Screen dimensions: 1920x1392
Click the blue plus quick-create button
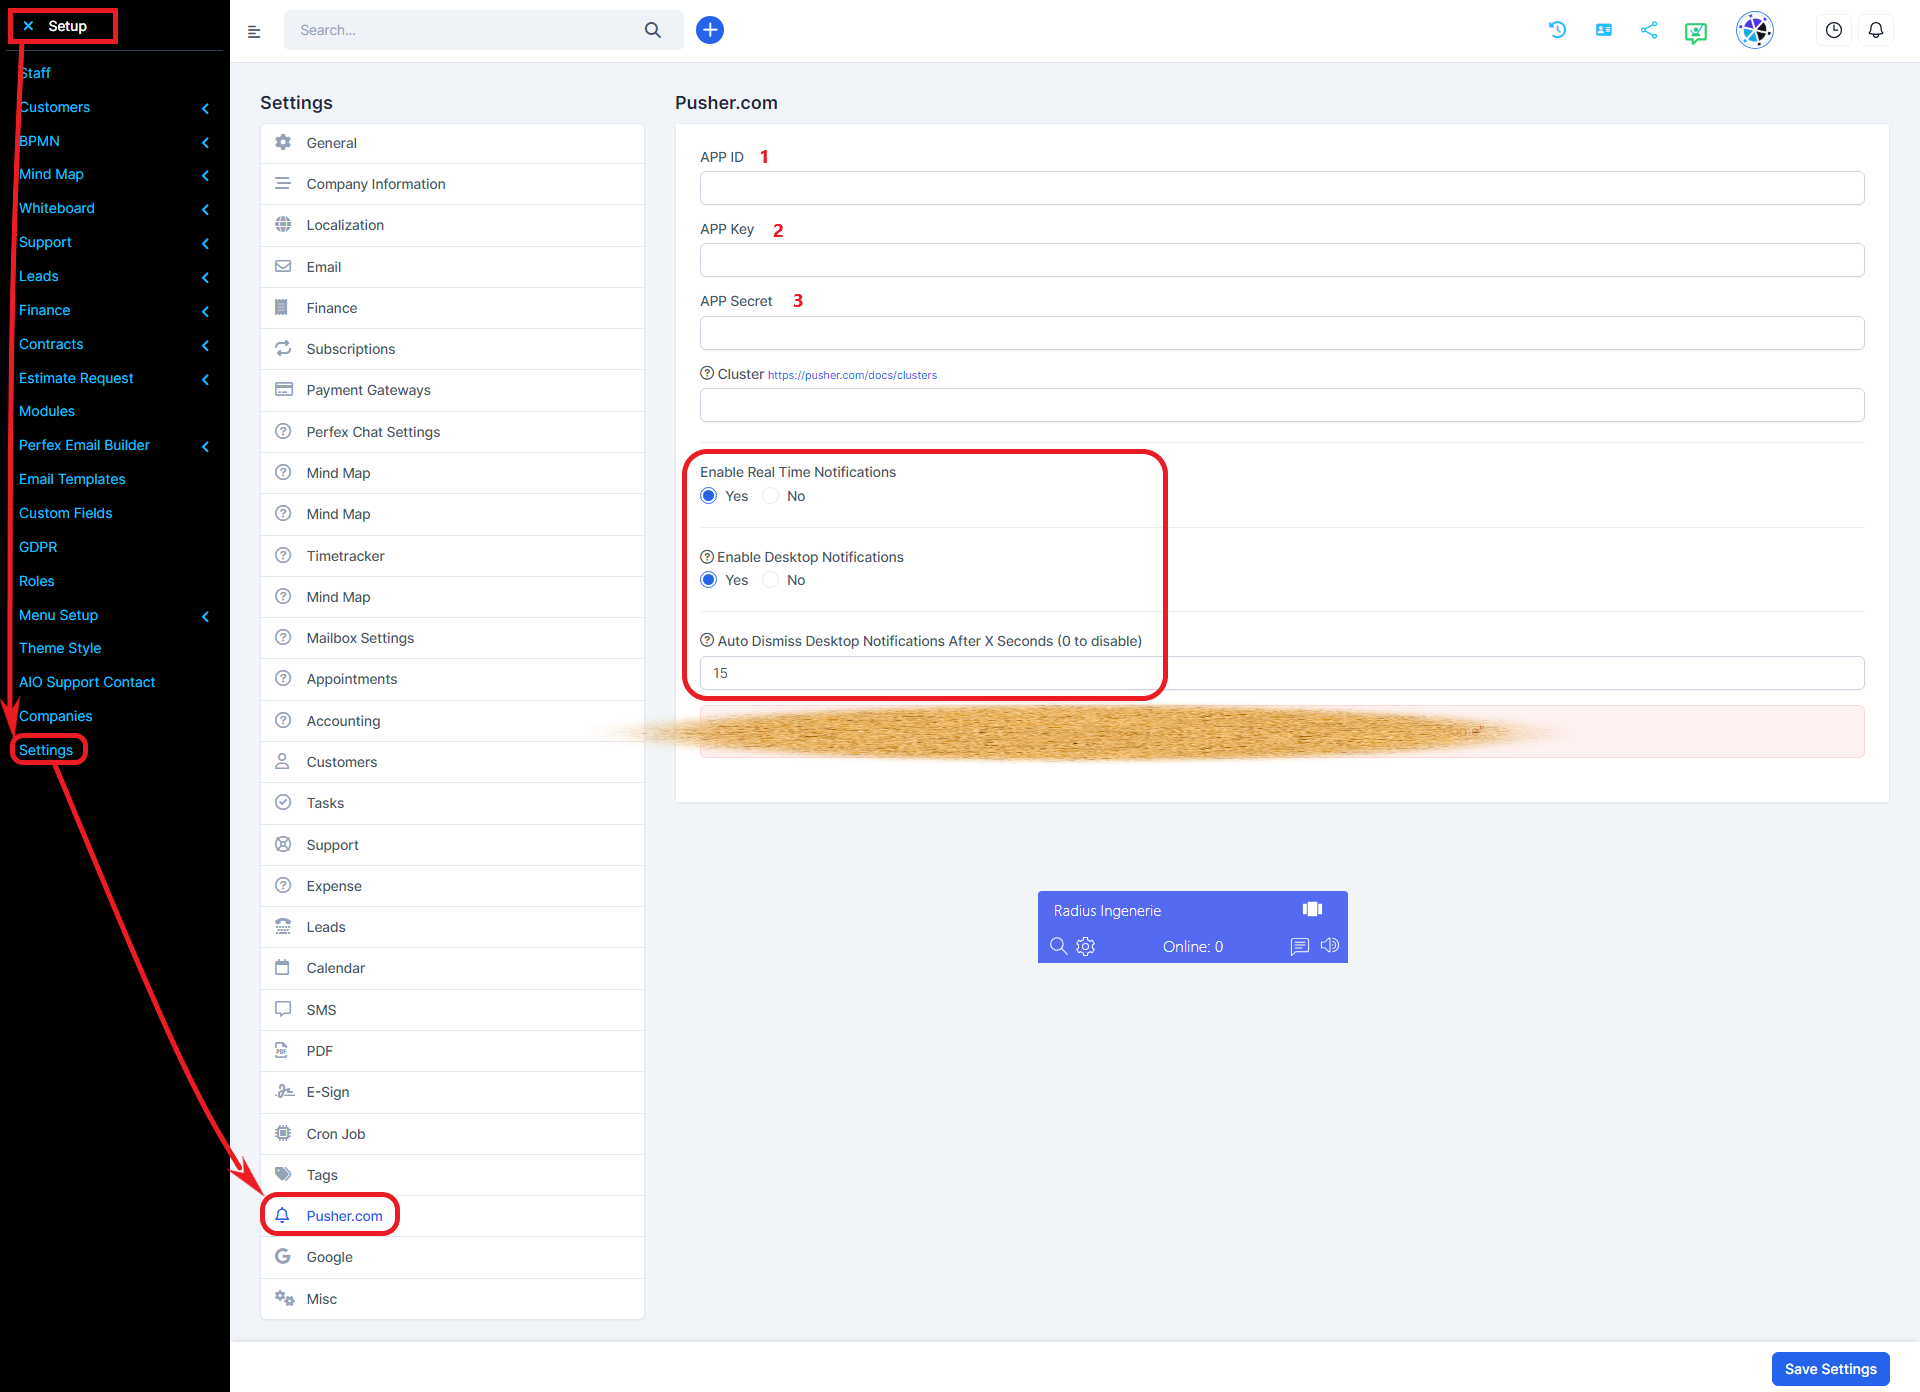(710, 30)
